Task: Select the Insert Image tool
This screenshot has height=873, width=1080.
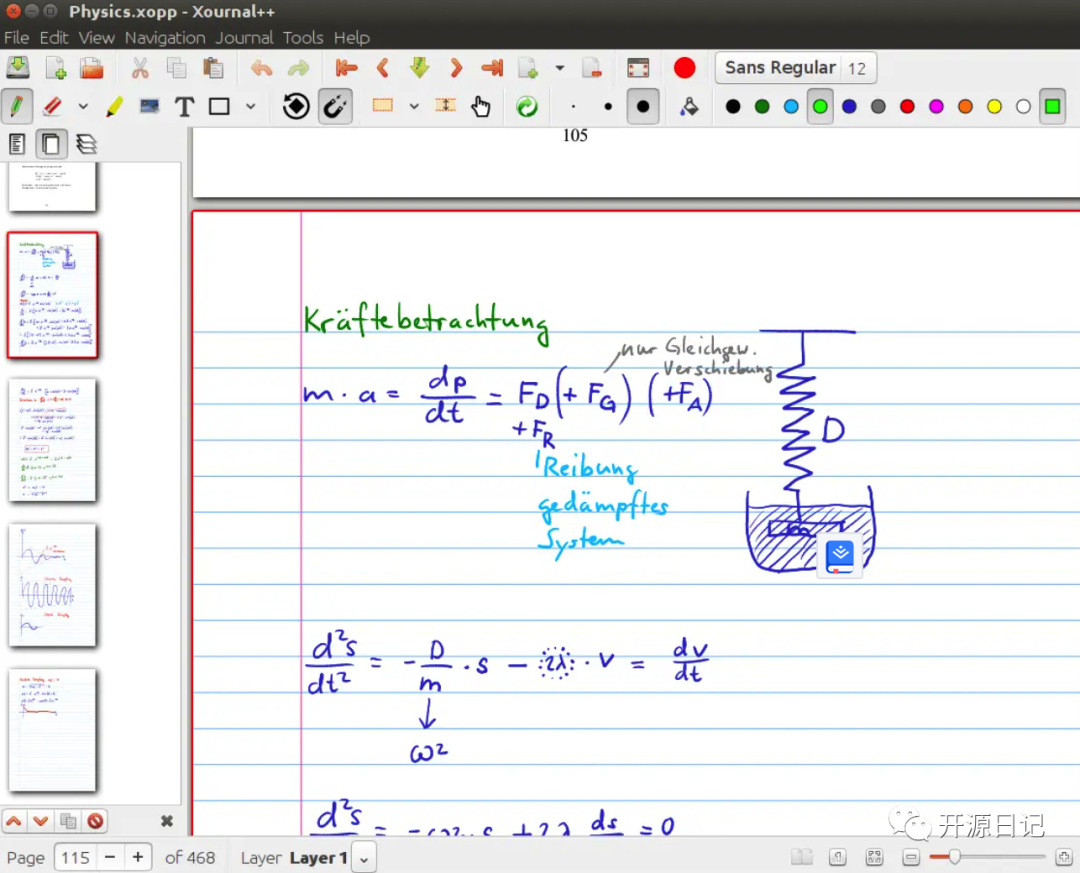Action: pos(149,107)
